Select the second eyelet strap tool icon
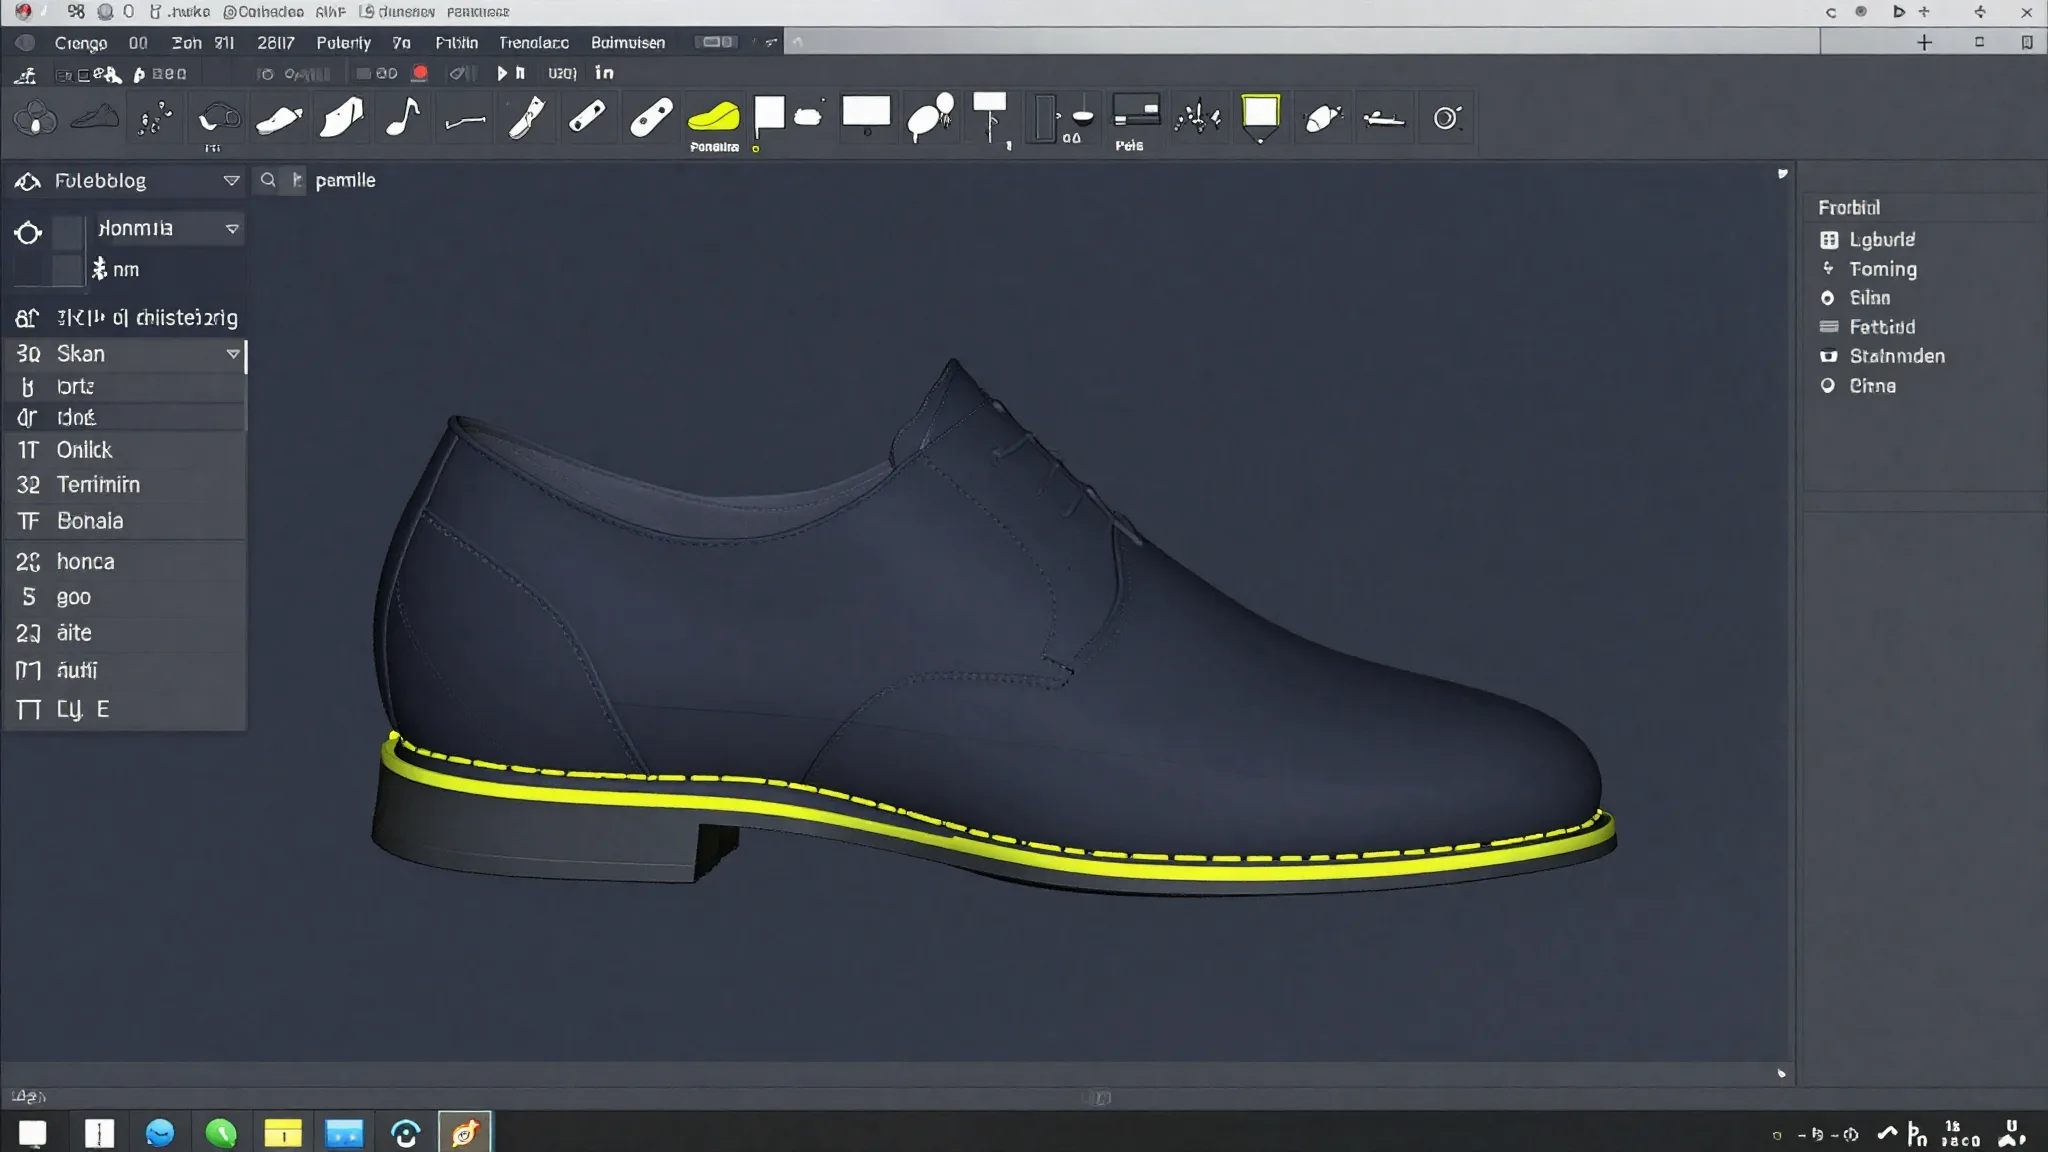The height and width of the screenshot is (1152, 2048). [651, 118]
